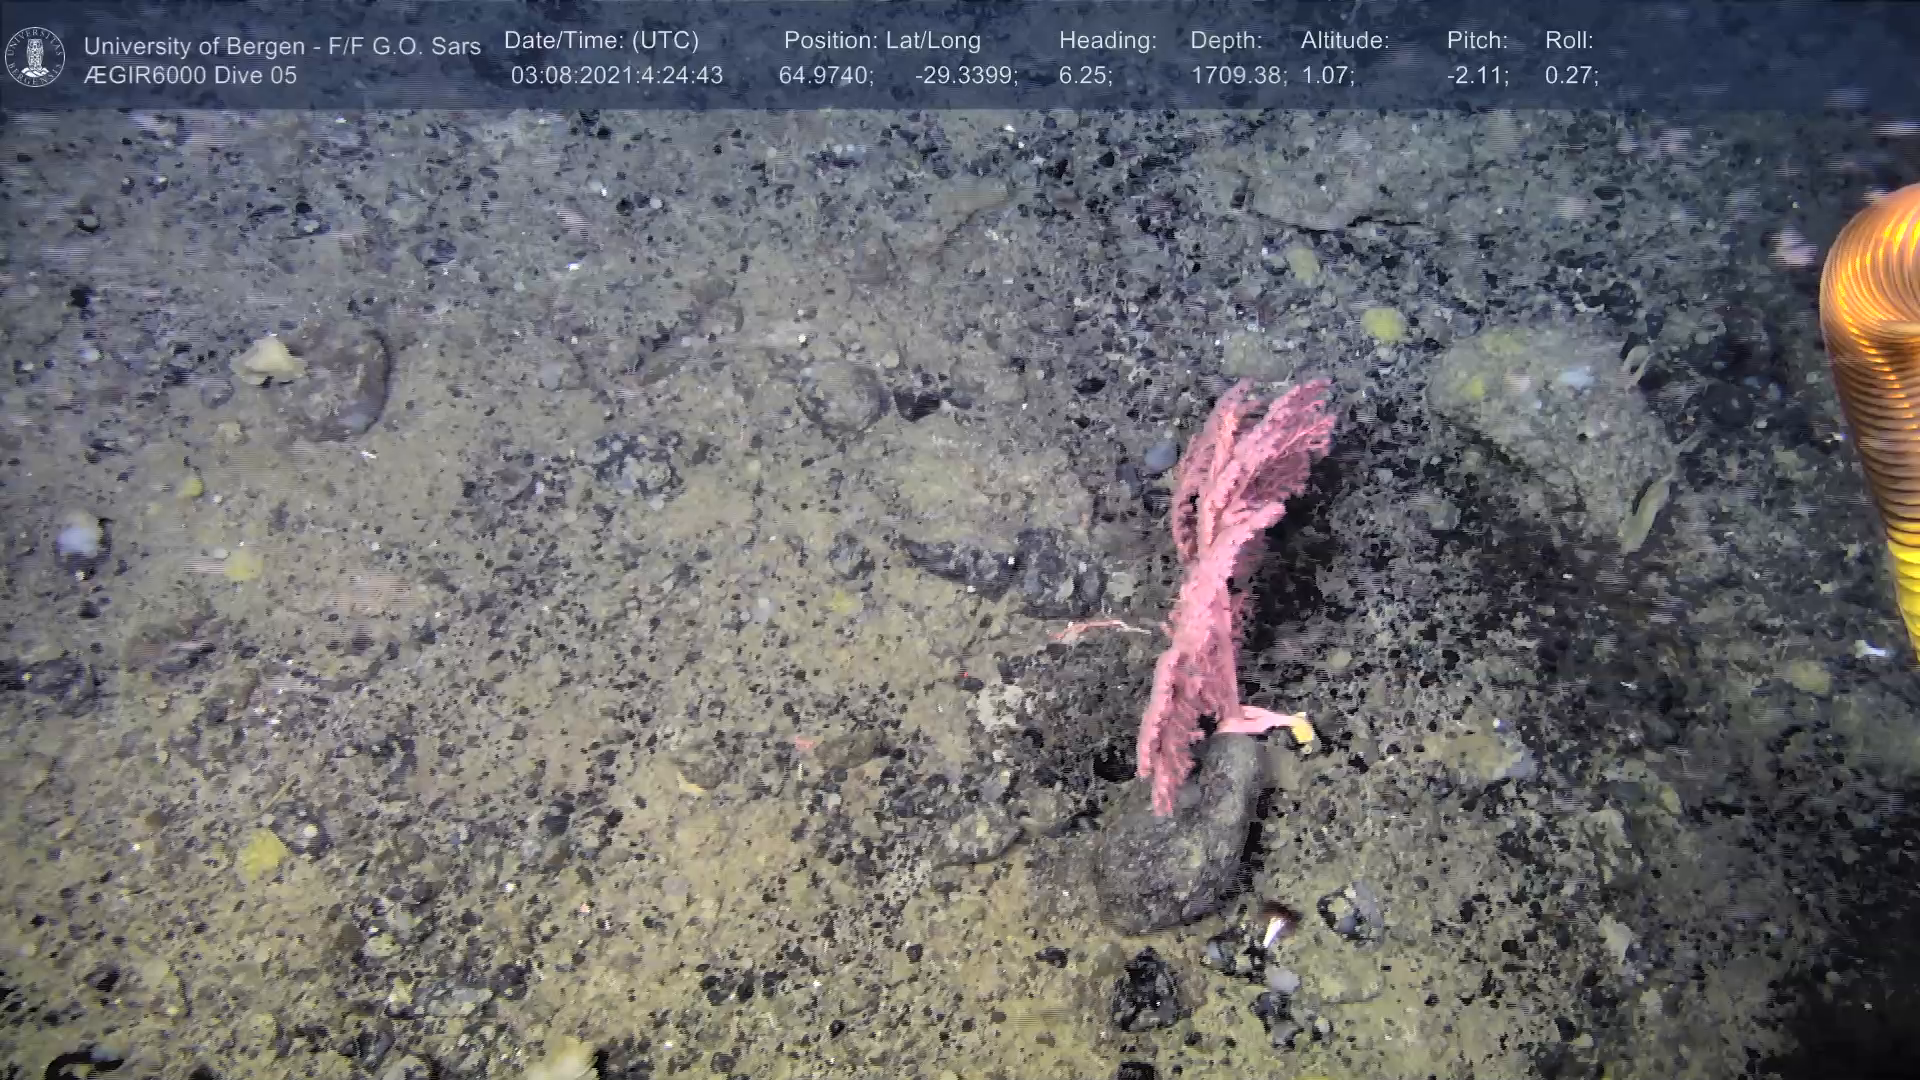Viewport: 1920px width, 1080px height.
Task: Select the depth reading 1709.38
Action: coord(1238,76)
